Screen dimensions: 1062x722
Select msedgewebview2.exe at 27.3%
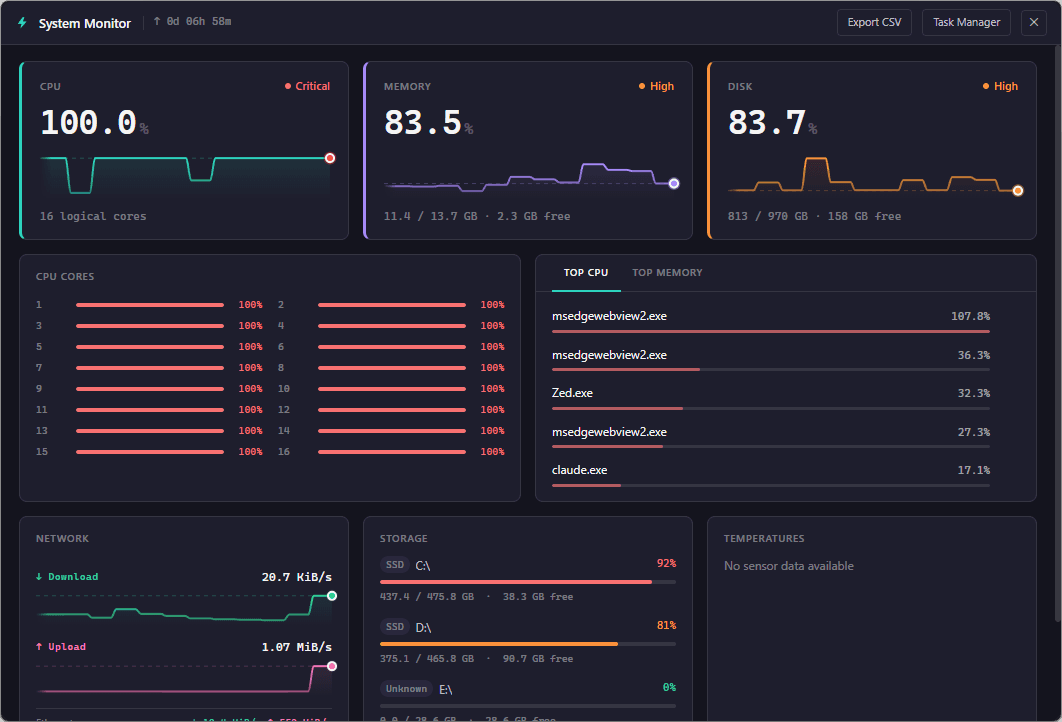coord(771,437)
